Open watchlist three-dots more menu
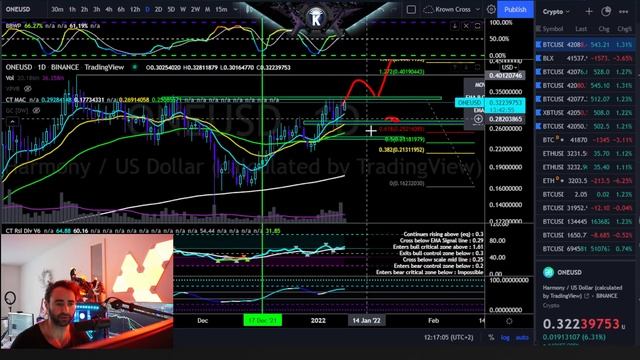Viewport: 640px width, 360px height. coord(623,12)
